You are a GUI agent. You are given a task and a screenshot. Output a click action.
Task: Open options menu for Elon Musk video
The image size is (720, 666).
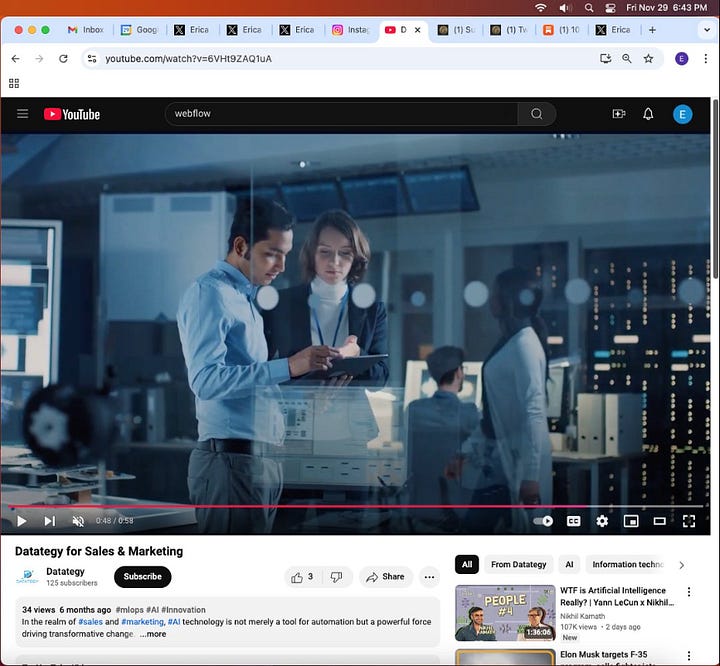[x=689, y=656]
